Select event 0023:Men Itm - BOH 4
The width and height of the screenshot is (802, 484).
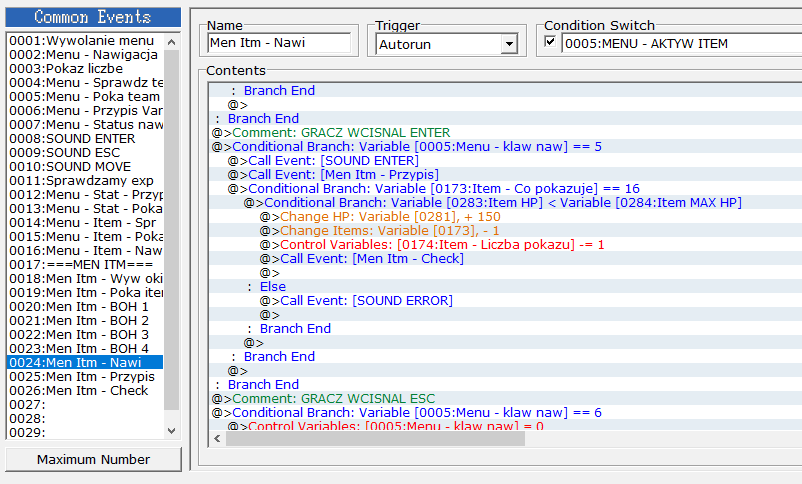click(85, 348)
